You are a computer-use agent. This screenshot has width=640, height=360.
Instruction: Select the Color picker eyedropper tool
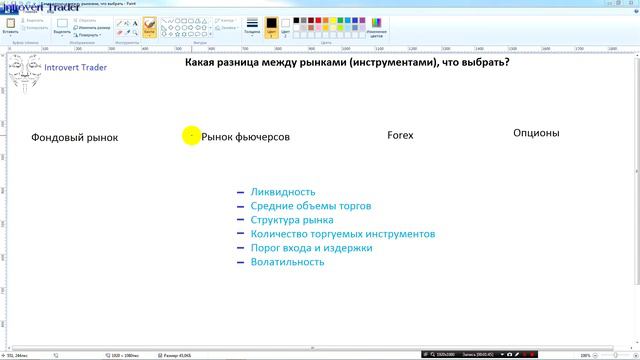click(127, 32)
